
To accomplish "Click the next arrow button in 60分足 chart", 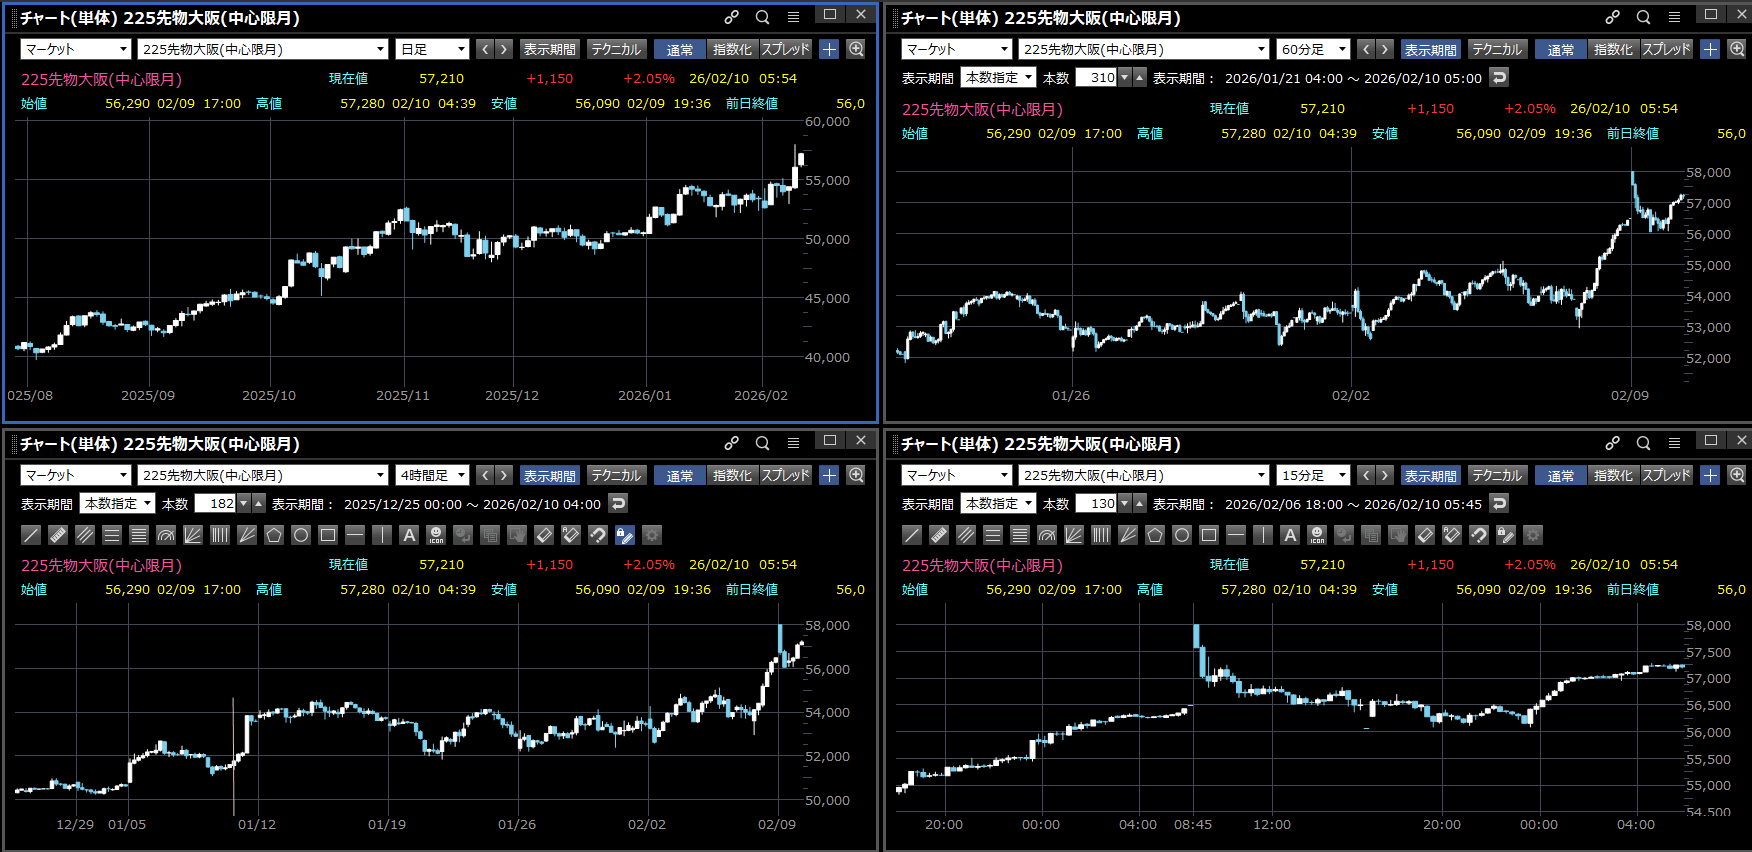I will point(1385,49).
